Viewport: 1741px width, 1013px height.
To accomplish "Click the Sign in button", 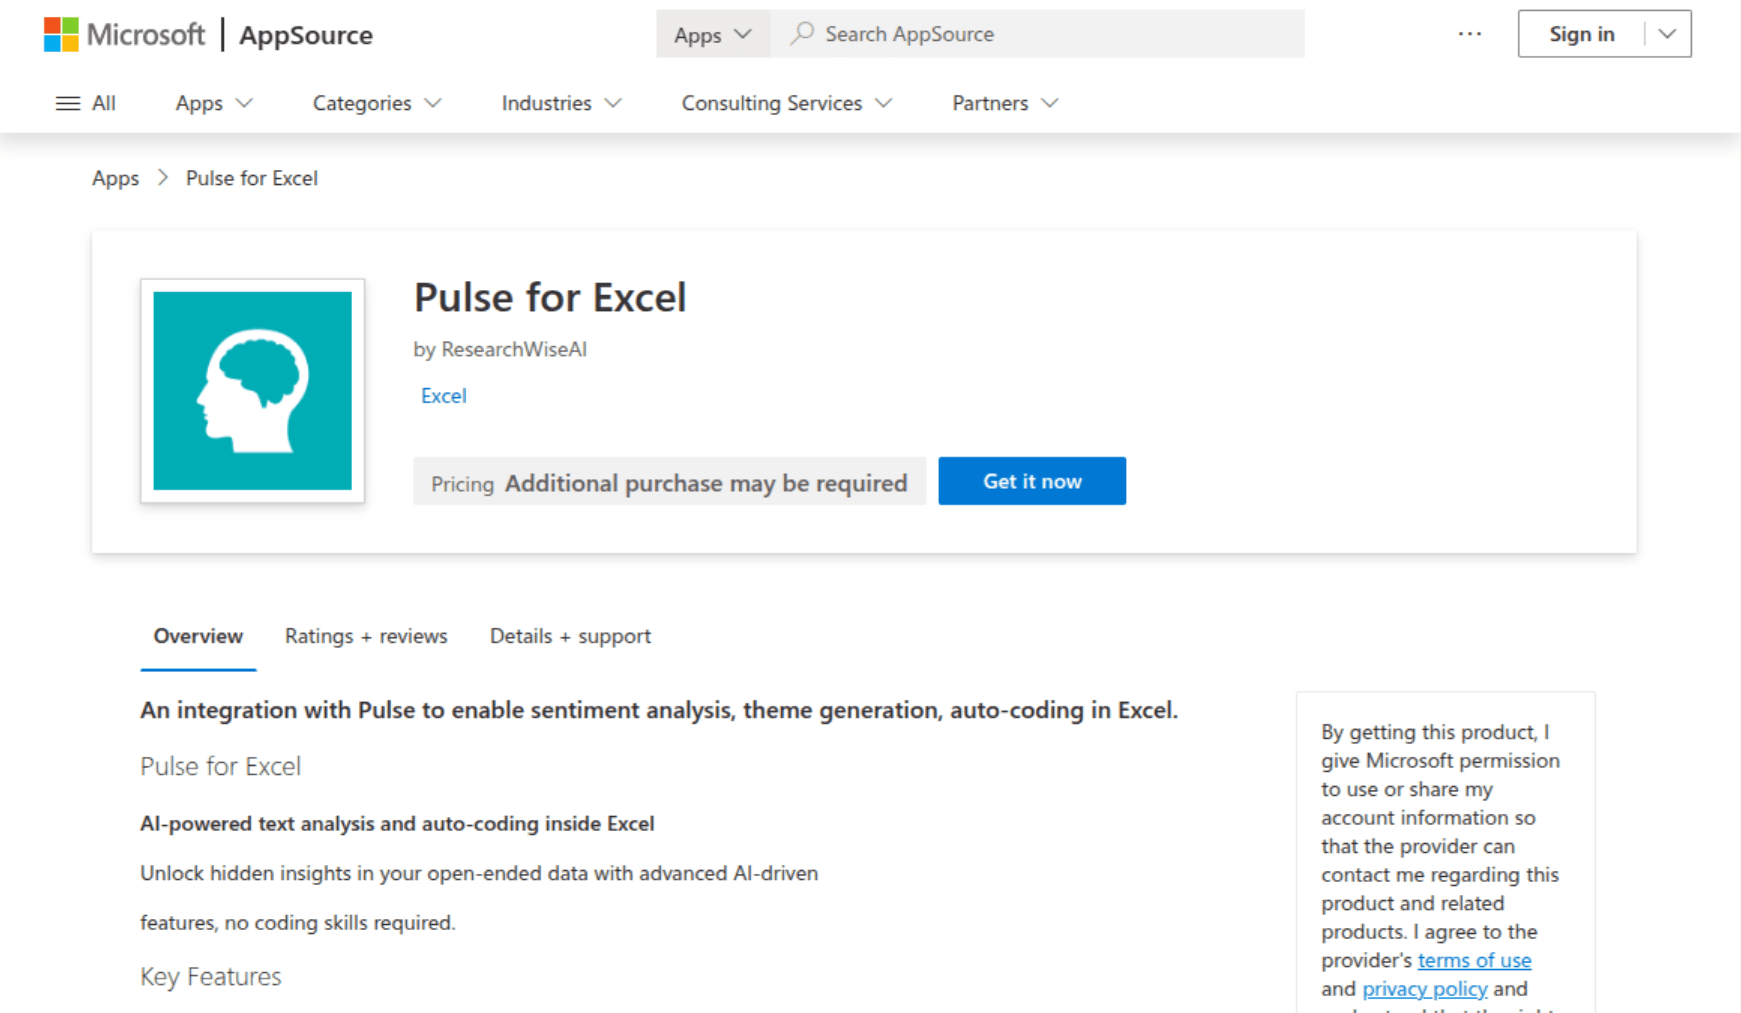I will [x=1581, y=34].
